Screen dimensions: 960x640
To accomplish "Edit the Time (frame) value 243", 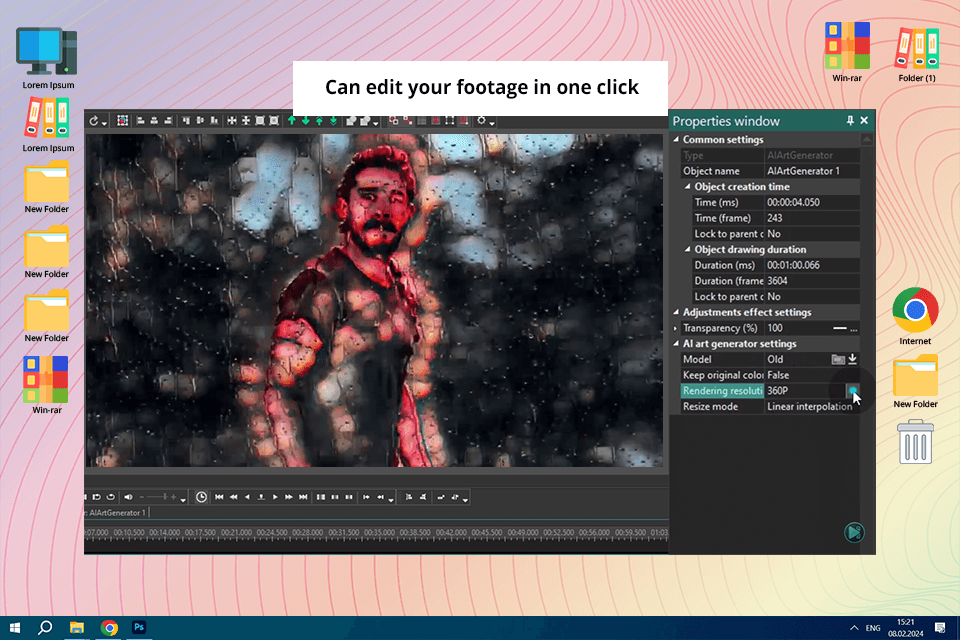I will click(x=812, y=218).
